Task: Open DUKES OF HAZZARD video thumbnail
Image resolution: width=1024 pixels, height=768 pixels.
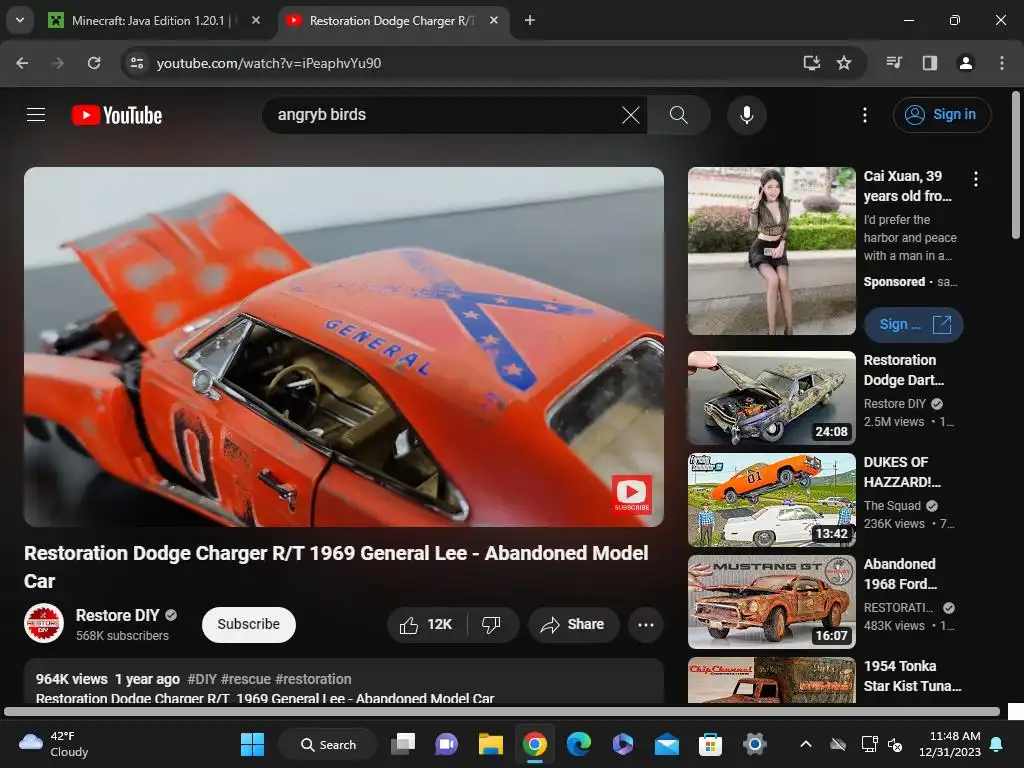Action: pyautogui.click(x=772, y=500)
